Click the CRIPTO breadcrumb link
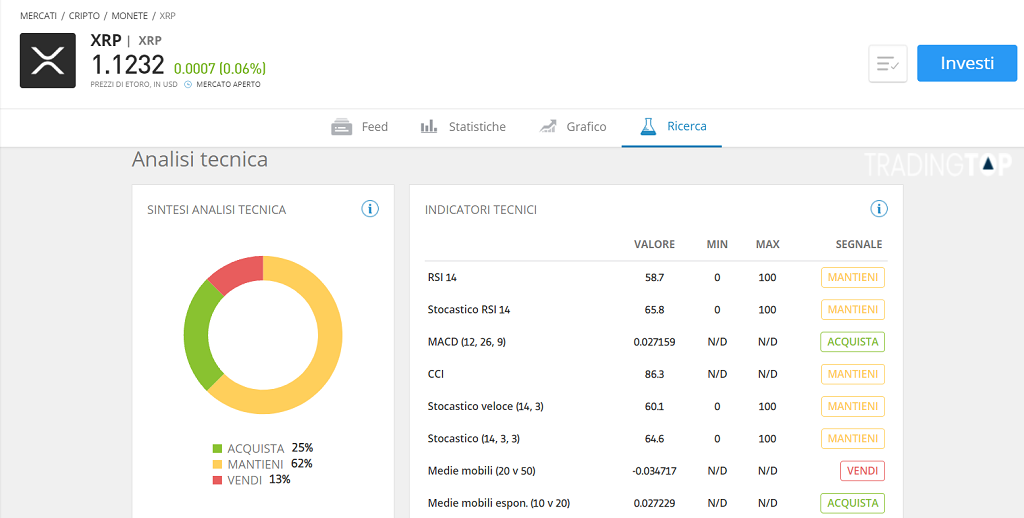The height and width of the screenshot is (518, 1024). pyautogui.click(x=84, y=16)
